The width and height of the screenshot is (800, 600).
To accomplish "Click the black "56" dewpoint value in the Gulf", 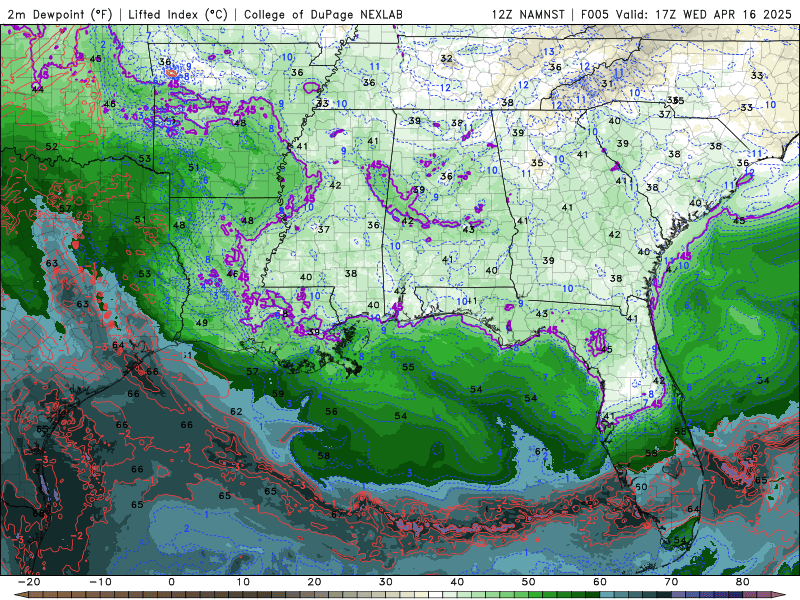I will [332, 411].
